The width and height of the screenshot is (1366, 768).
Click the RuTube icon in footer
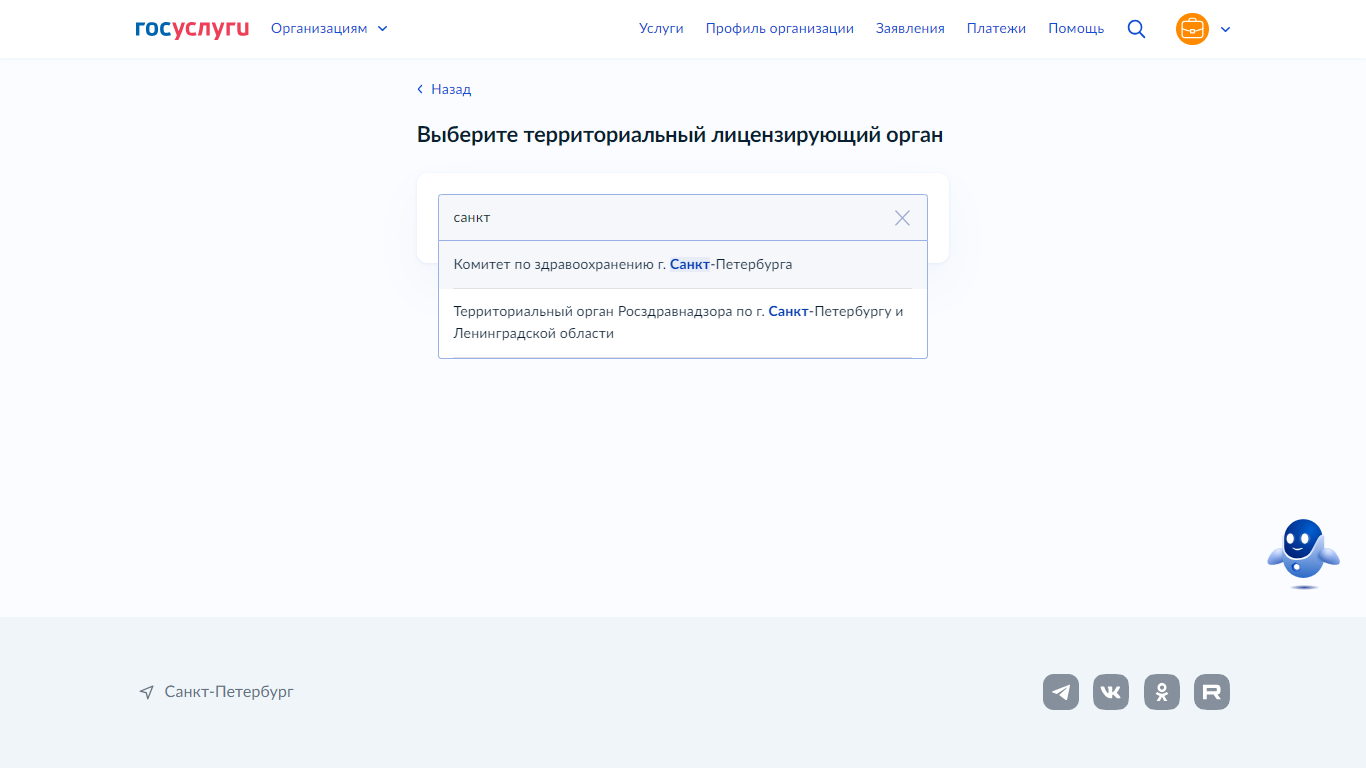(x=1211, y=691)
